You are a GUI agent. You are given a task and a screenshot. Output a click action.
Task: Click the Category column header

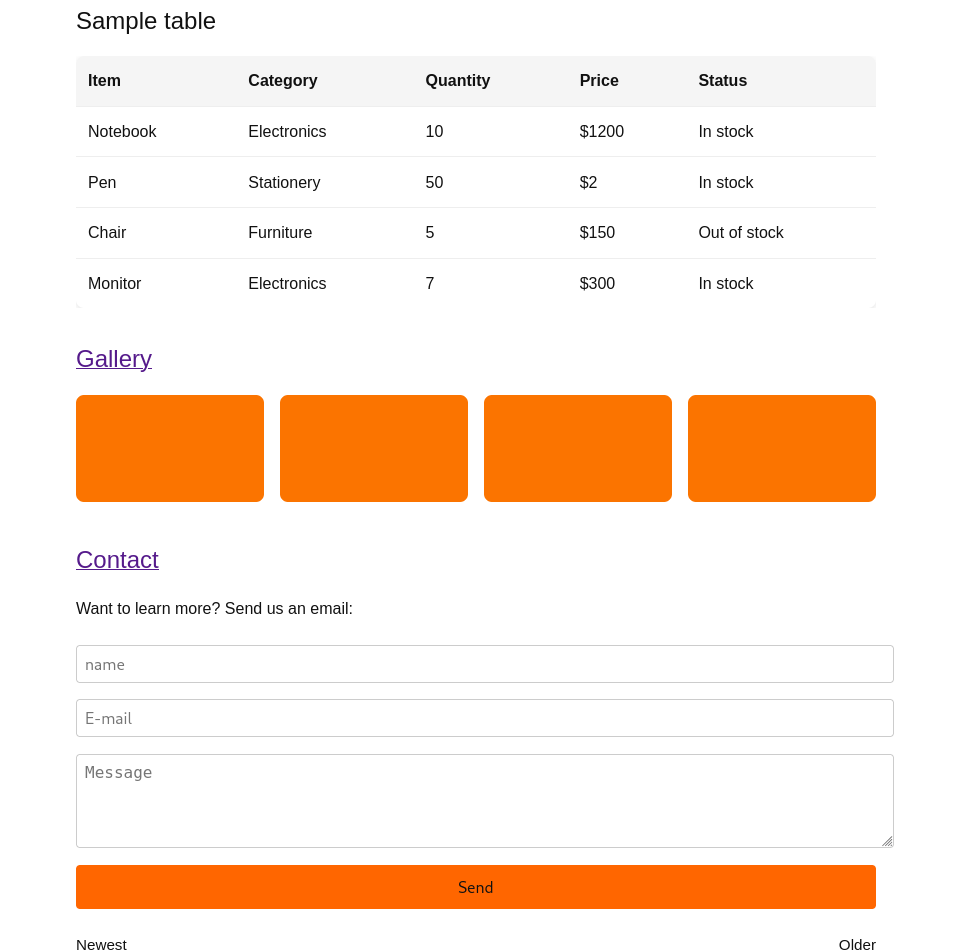click(283, 80)
